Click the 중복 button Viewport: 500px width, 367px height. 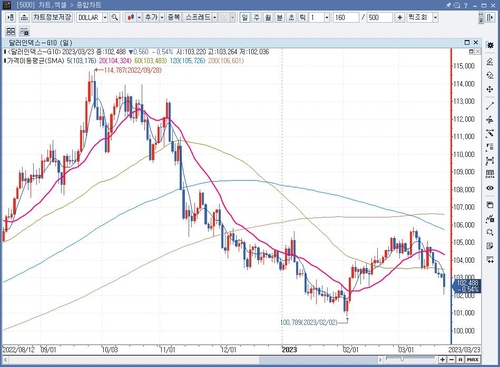click(174, 17)
